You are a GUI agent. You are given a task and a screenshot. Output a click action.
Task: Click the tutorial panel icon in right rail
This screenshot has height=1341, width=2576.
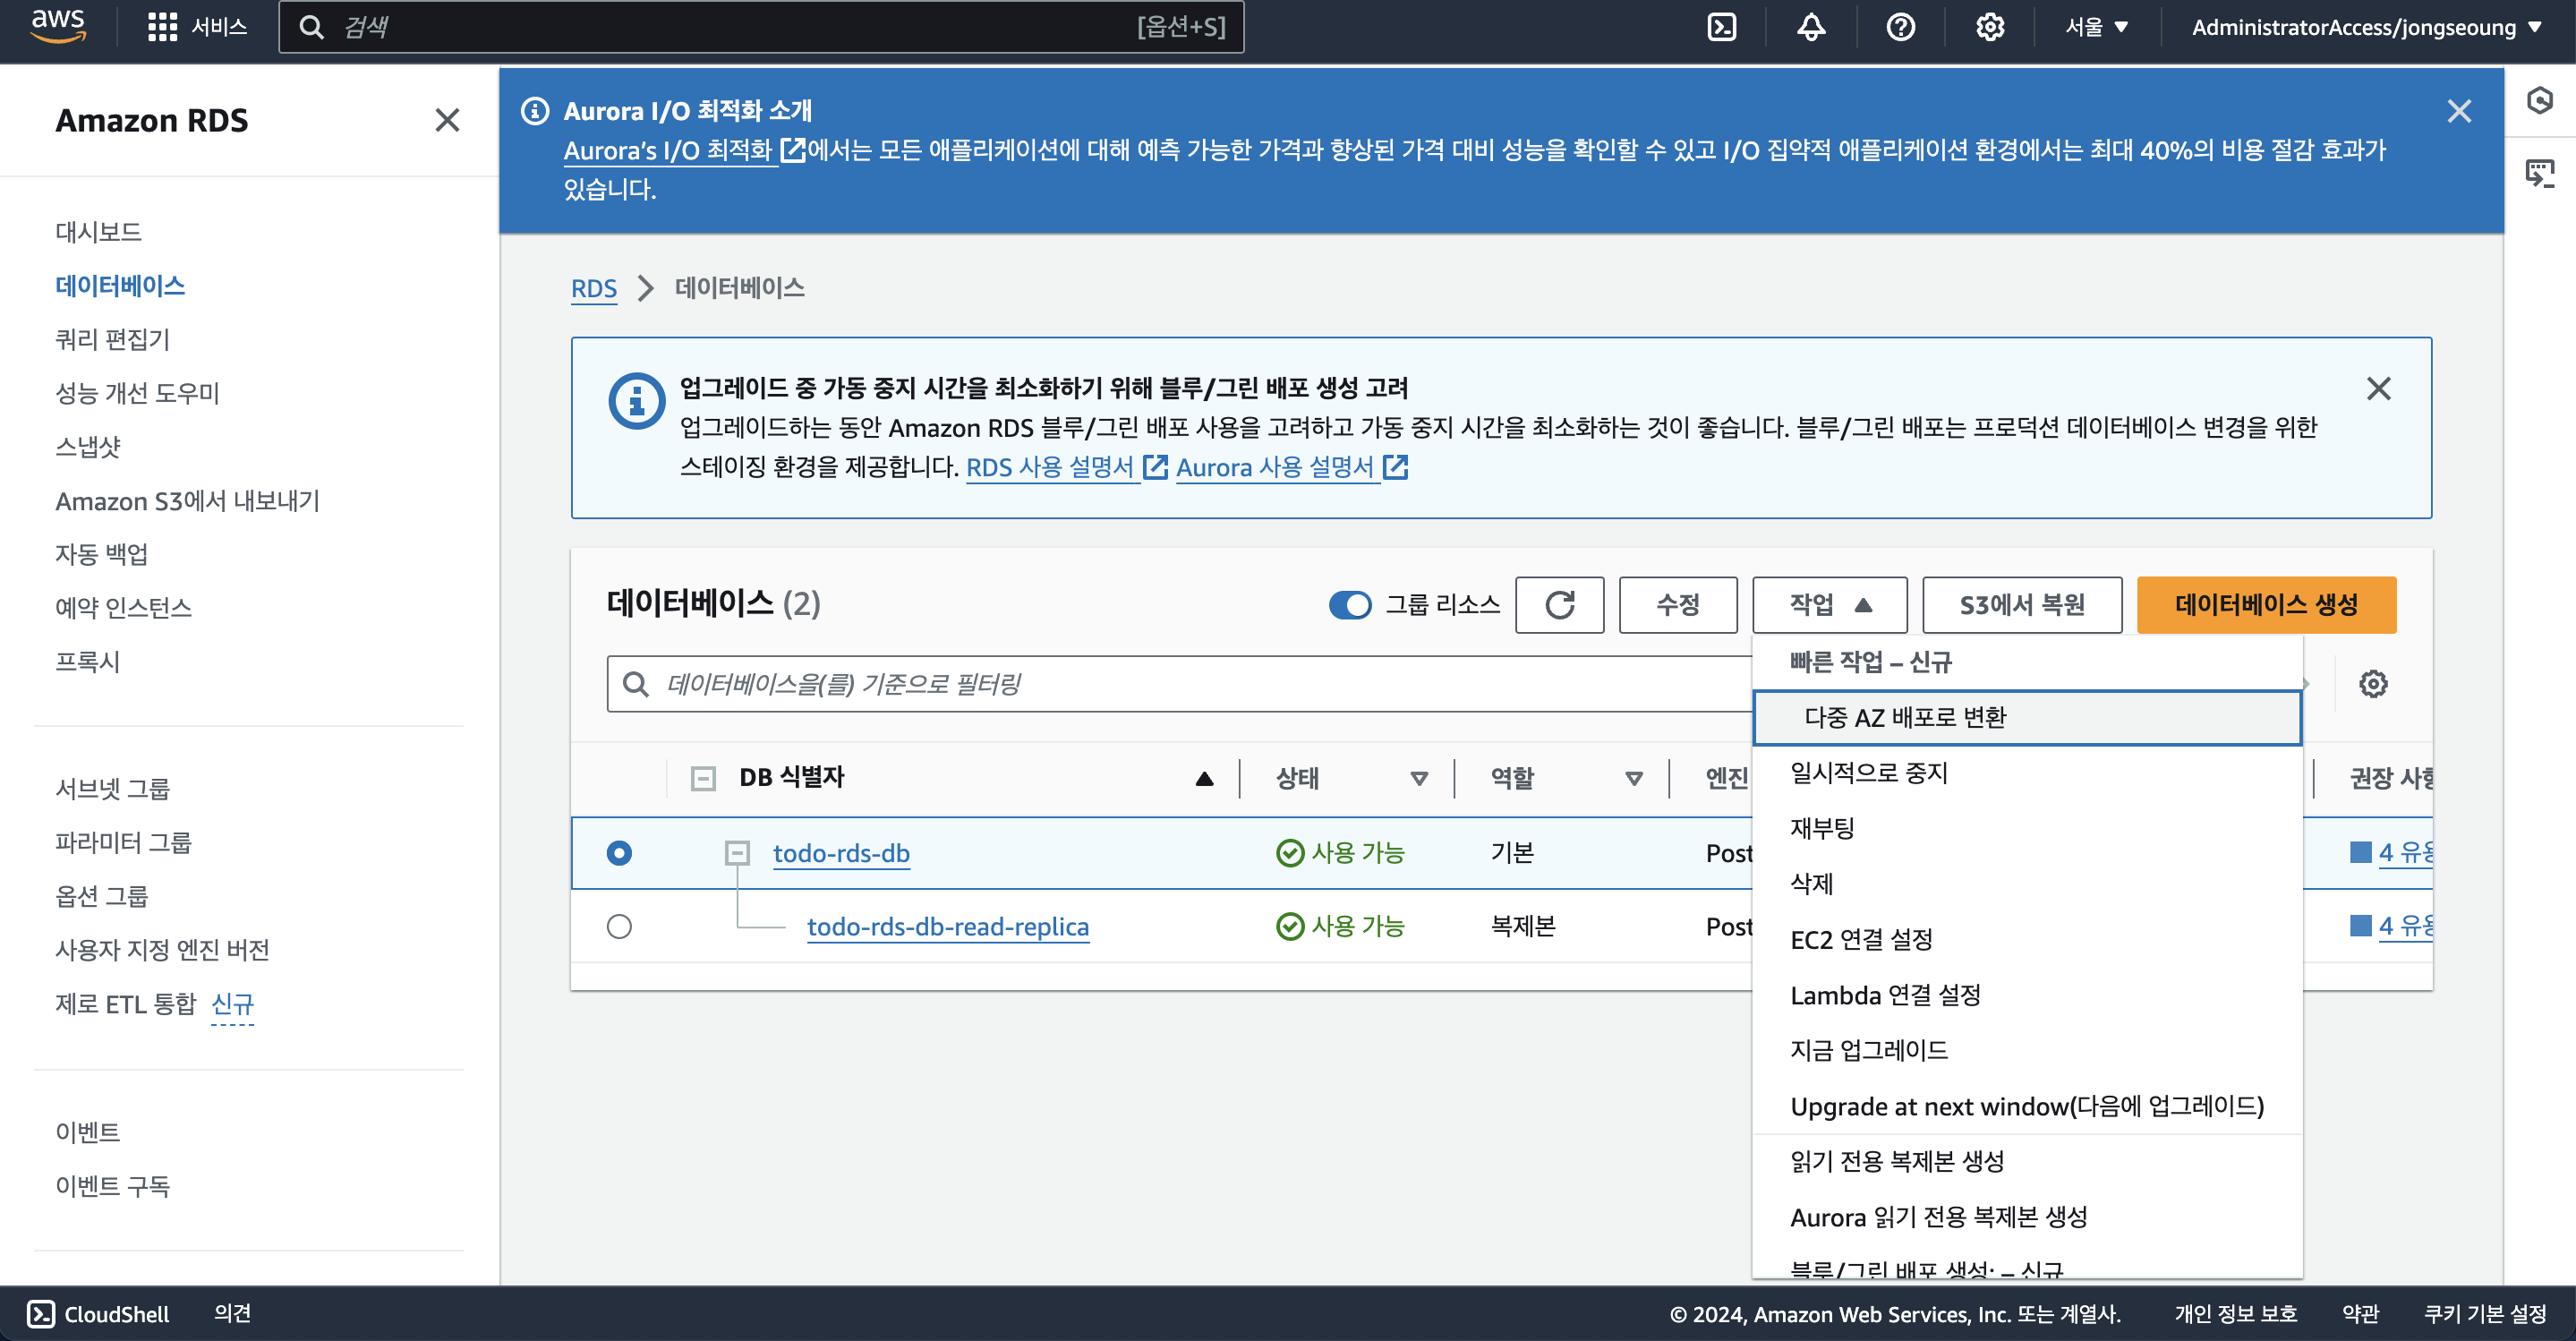click(2540, 173)
